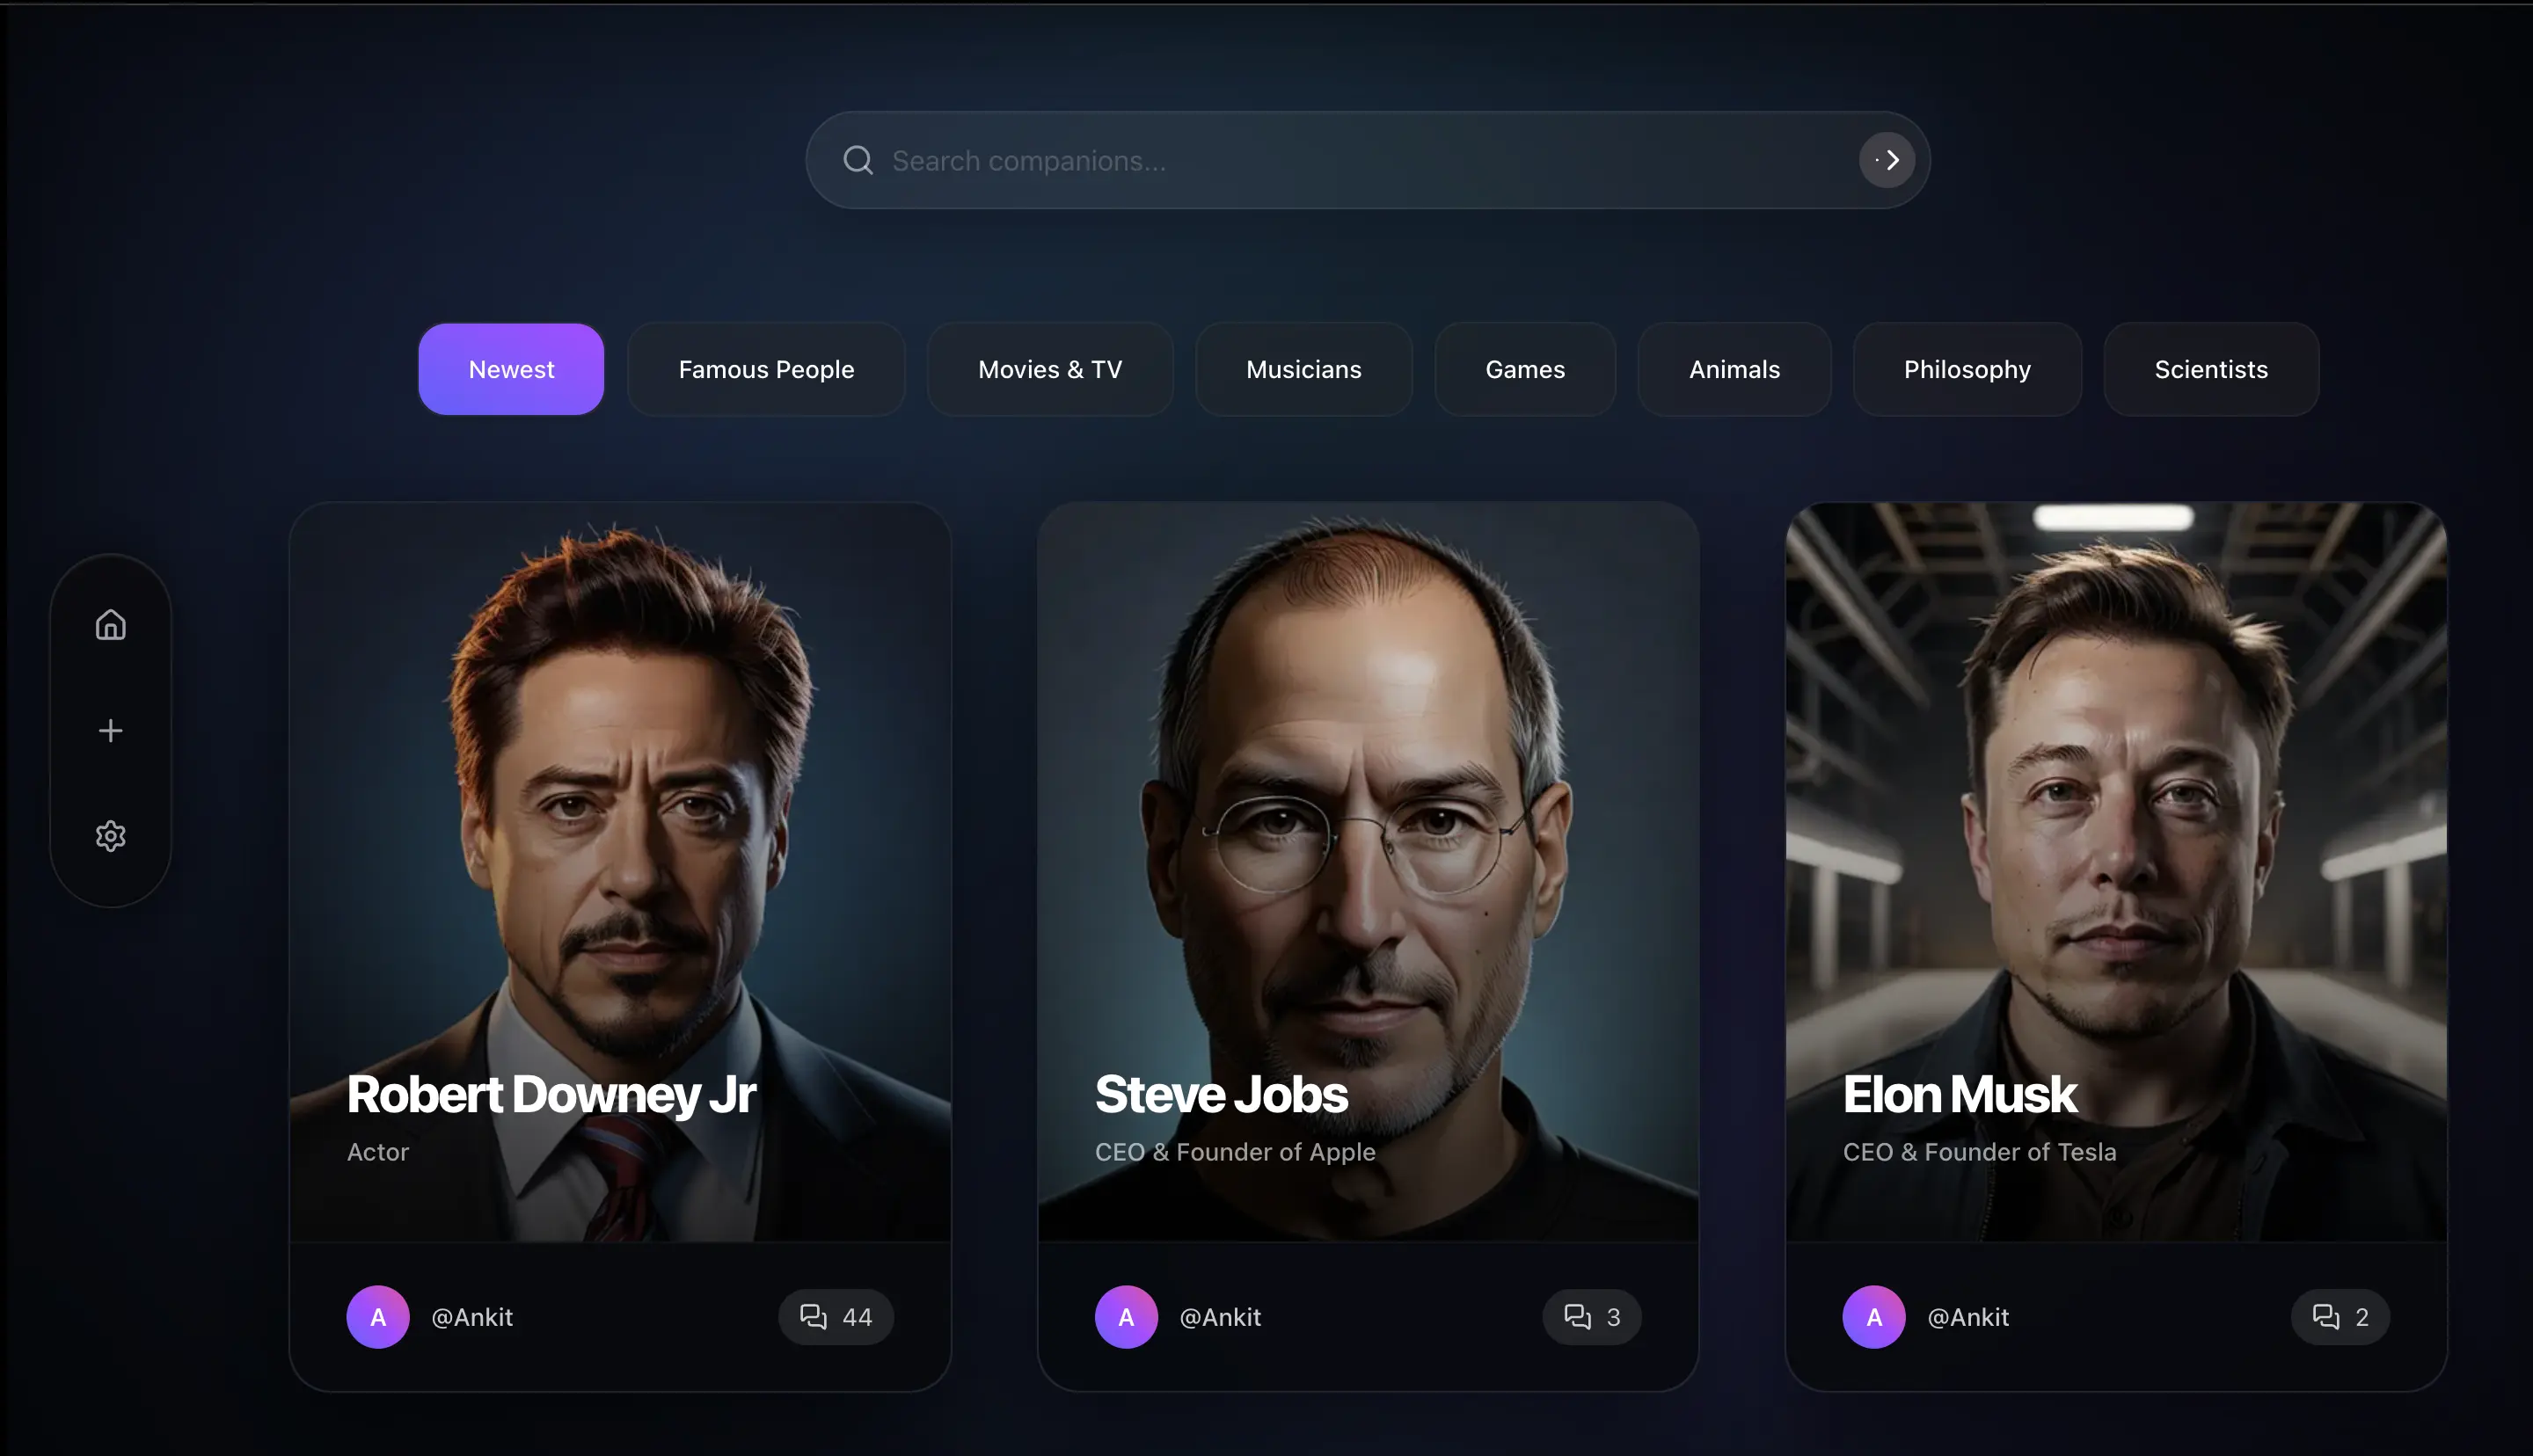The width and height of the screenshot is (2533, 1456).
Task: Click Ankit avatar on Elon Musk card
Action: pos(1873,1316)
